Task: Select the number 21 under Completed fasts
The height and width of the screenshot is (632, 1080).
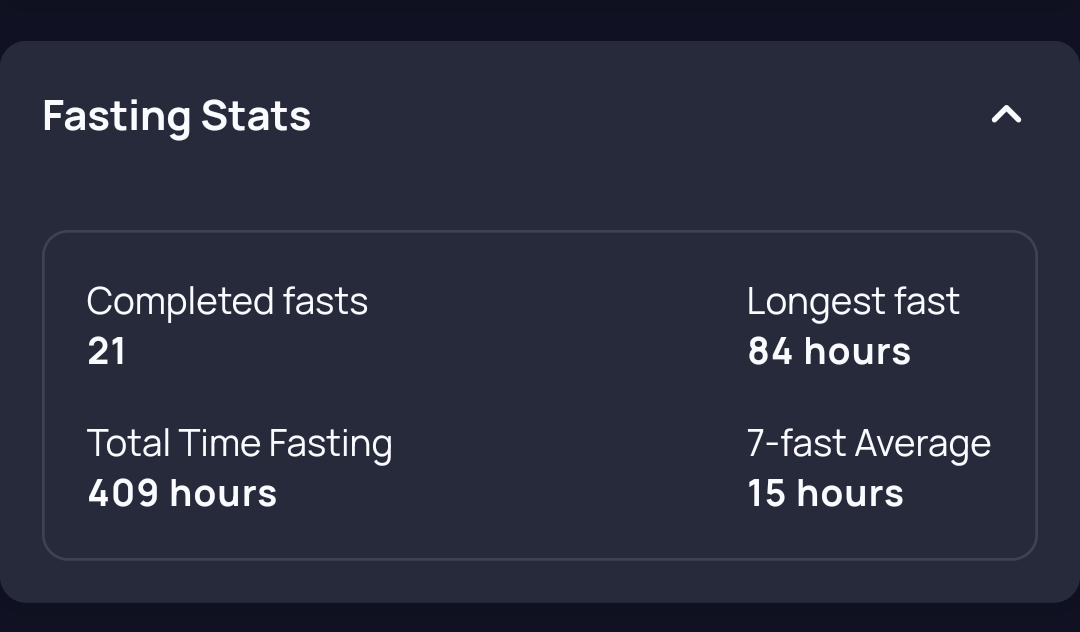Action: click(x=107, y=352)
